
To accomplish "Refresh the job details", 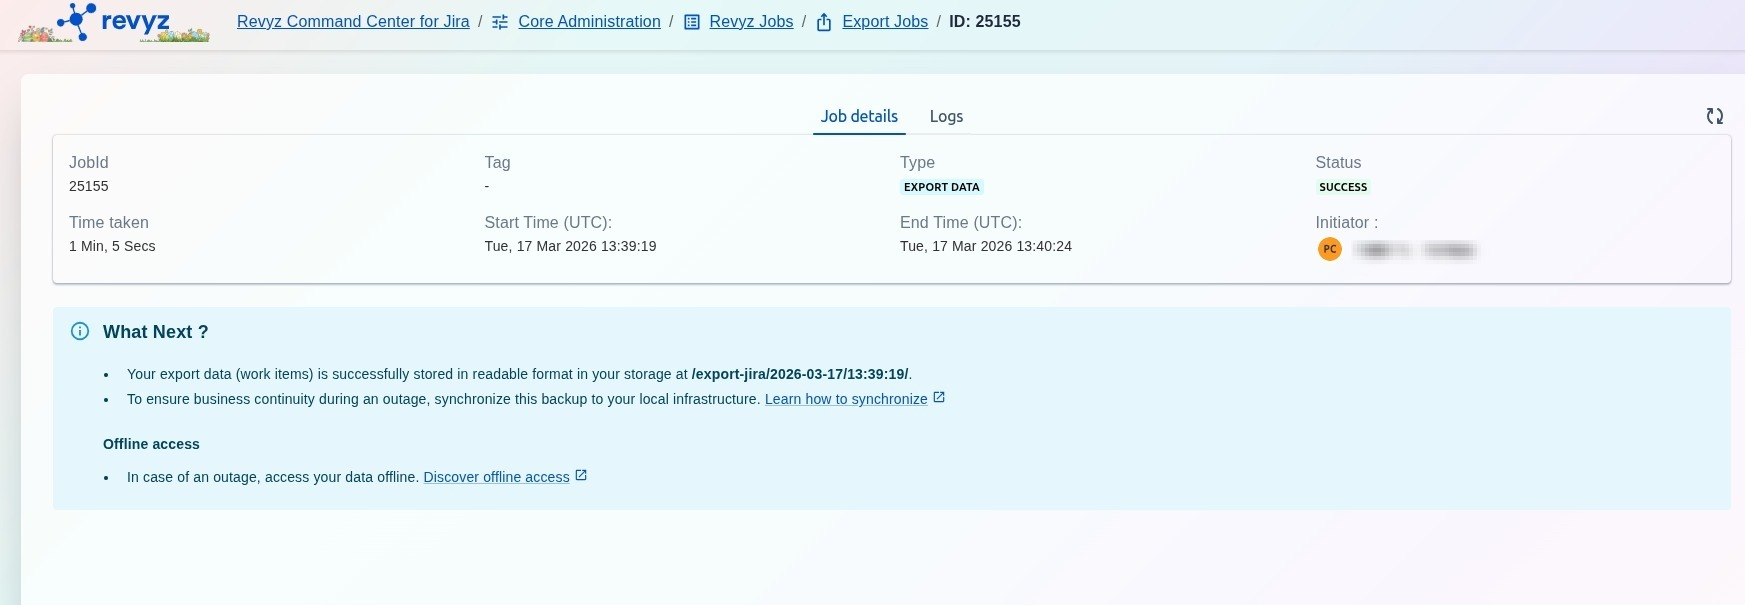I will coord(1714,116).
